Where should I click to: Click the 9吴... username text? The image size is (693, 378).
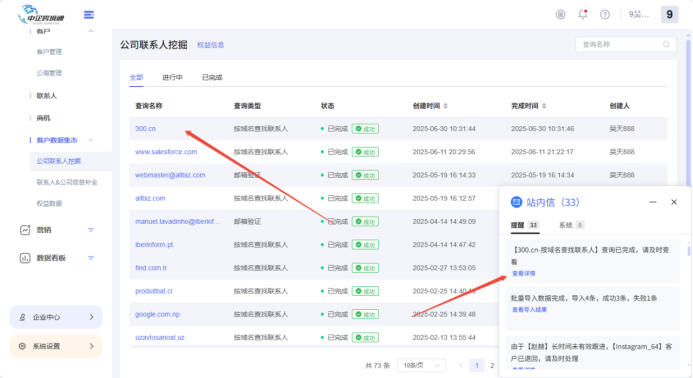[639, 15]
